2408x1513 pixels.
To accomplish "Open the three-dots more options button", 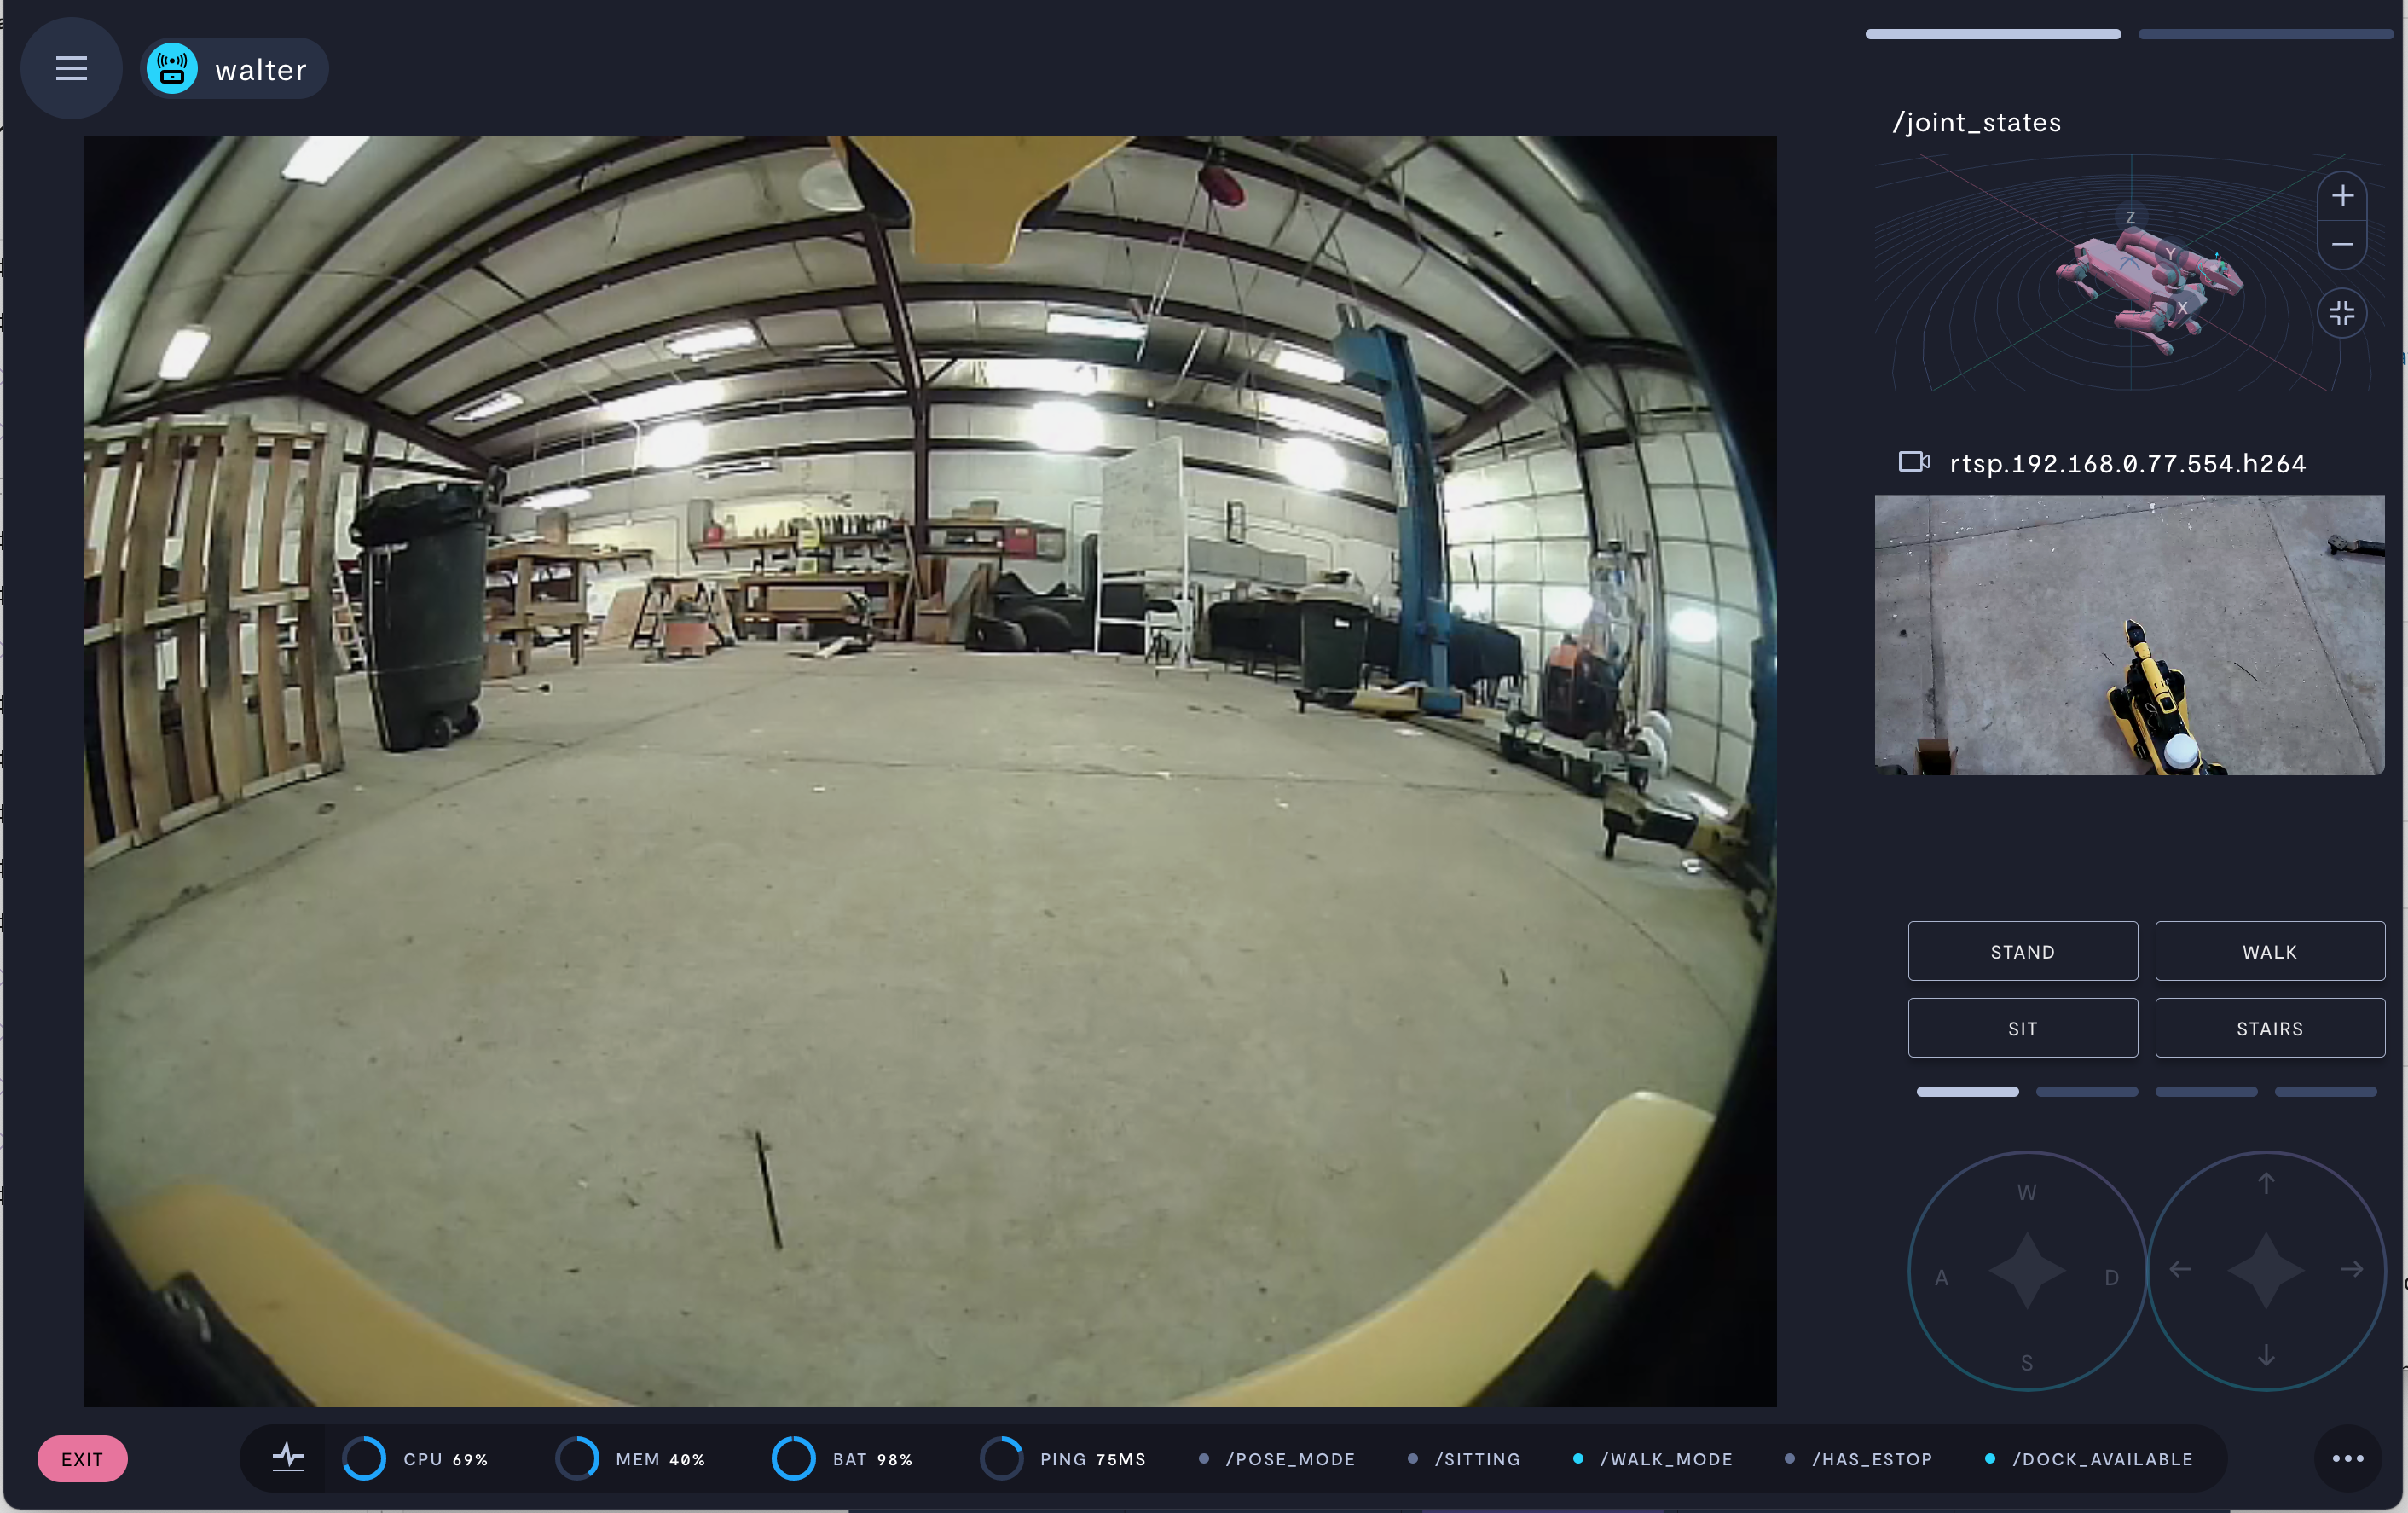I will [2347, 1458].
